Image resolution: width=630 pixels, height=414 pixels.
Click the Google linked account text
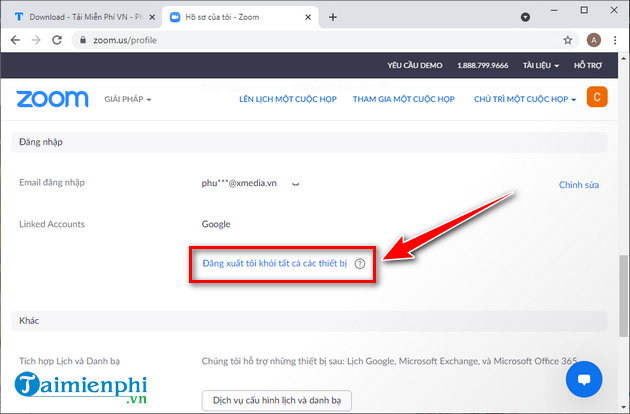click(x=216, y=224)
